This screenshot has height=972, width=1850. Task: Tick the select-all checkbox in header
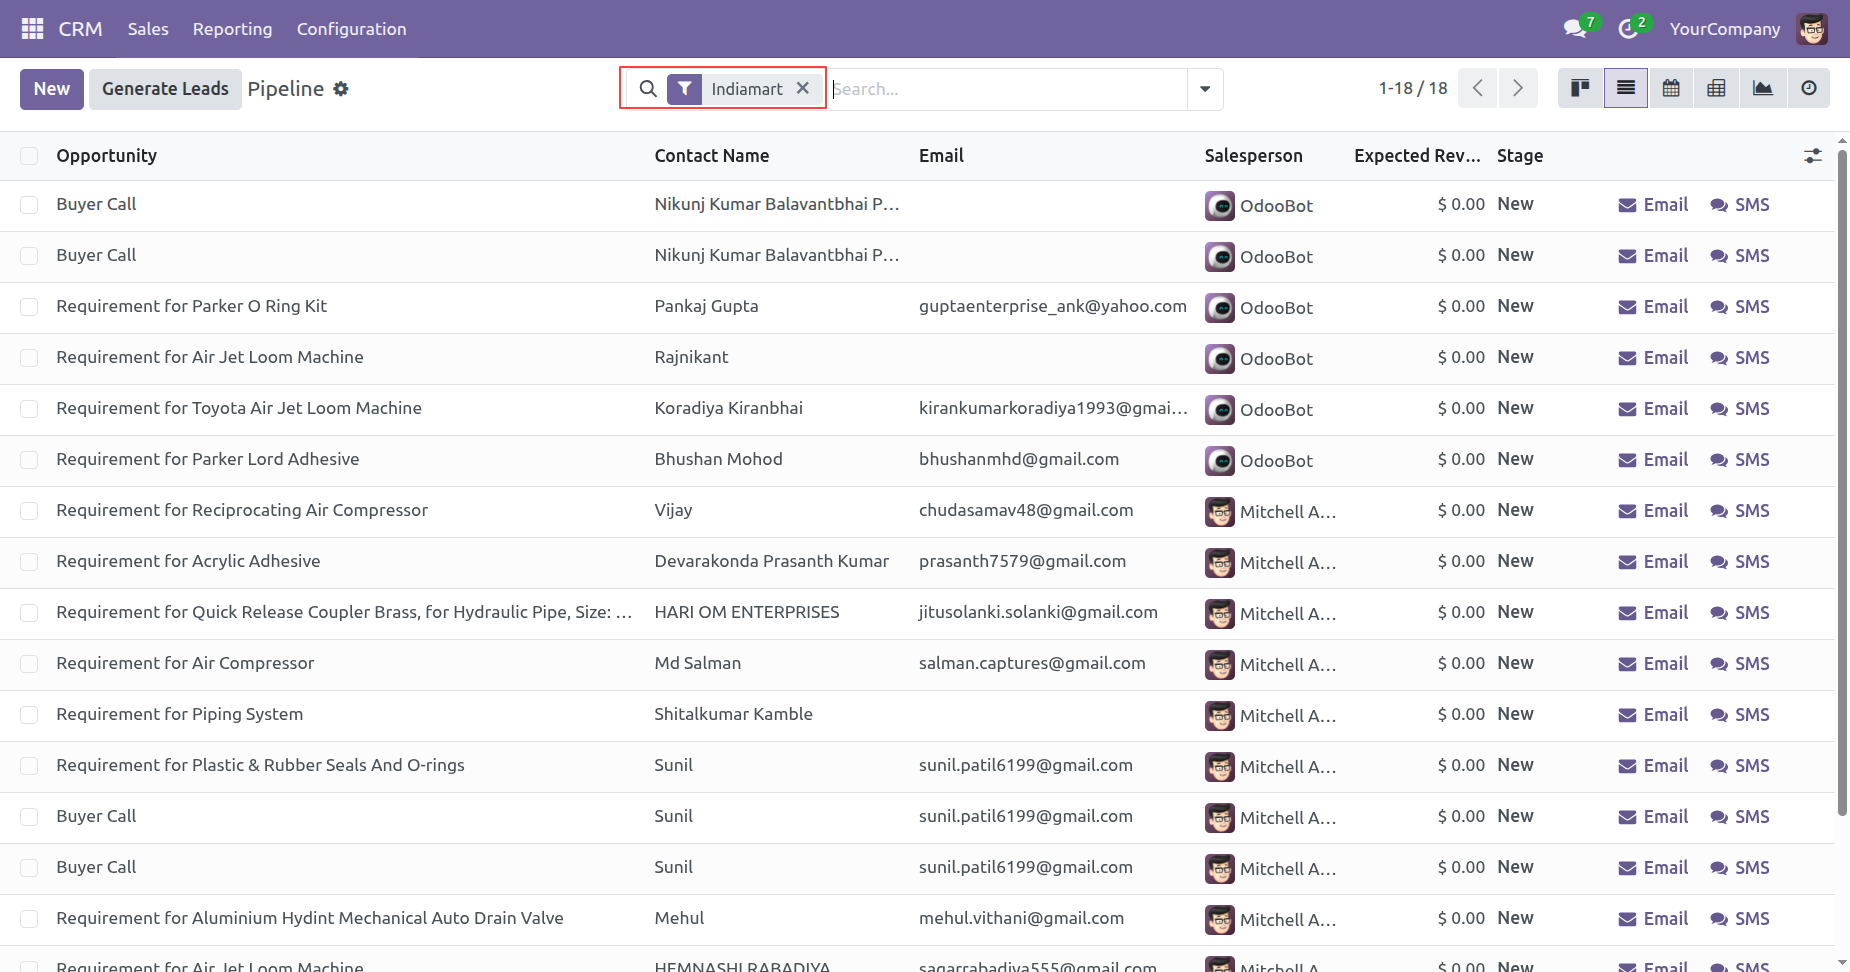[29, 156]
